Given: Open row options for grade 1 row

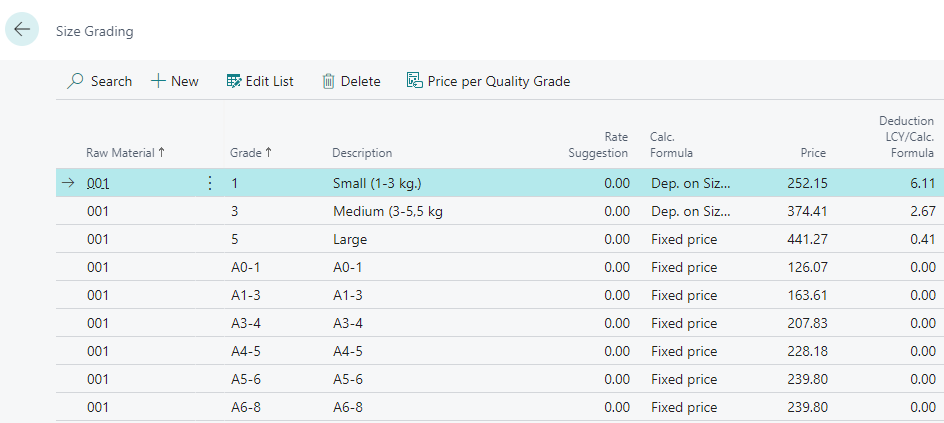Looking at the screenshot, I should pyautogui.click(x=210, y=183).
